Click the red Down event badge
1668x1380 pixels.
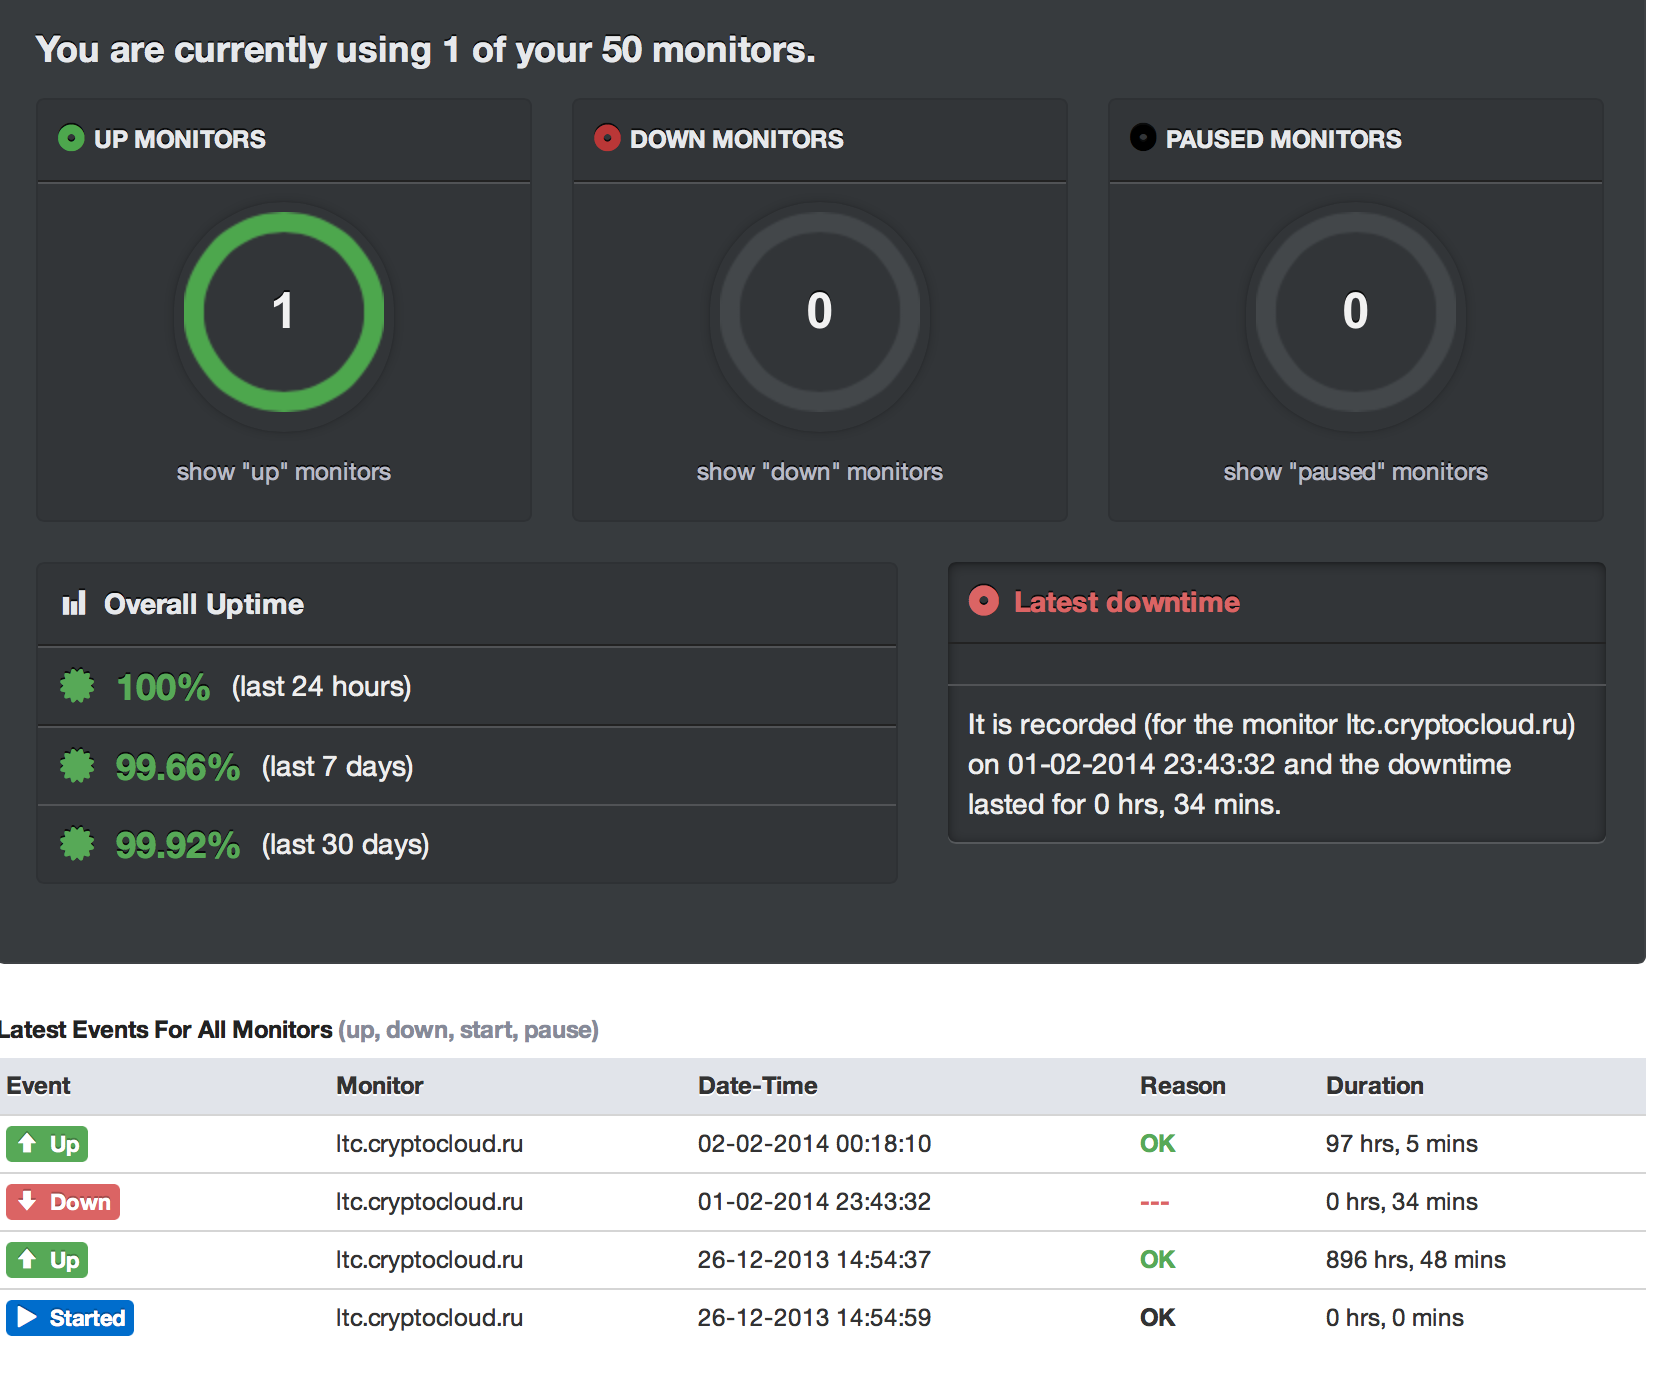click(63, 1202)
